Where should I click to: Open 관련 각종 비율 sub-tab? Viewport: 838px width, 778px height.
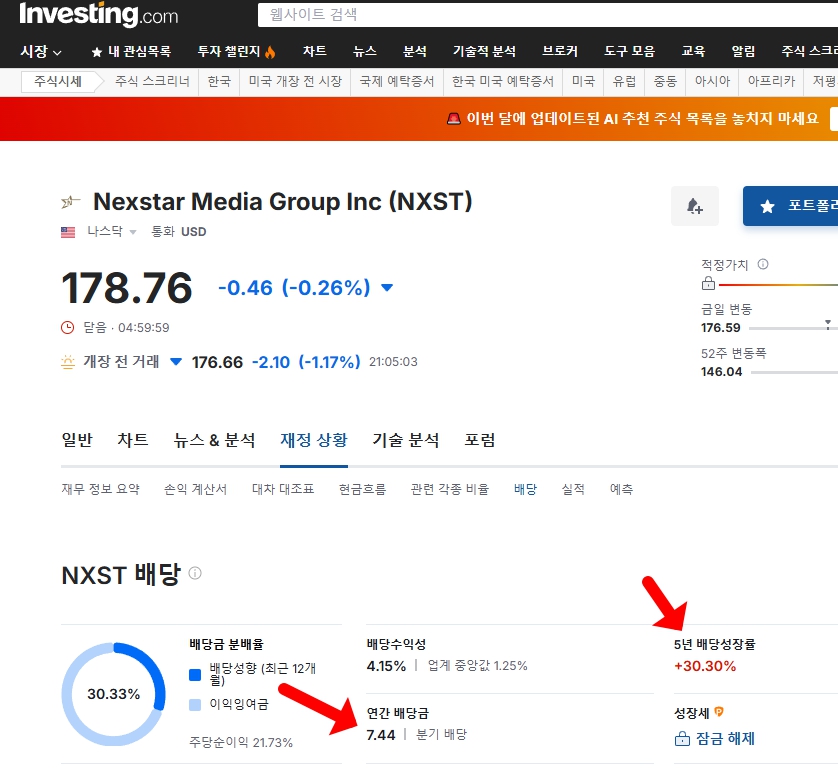pyautogui.click(x=449, y=489)
